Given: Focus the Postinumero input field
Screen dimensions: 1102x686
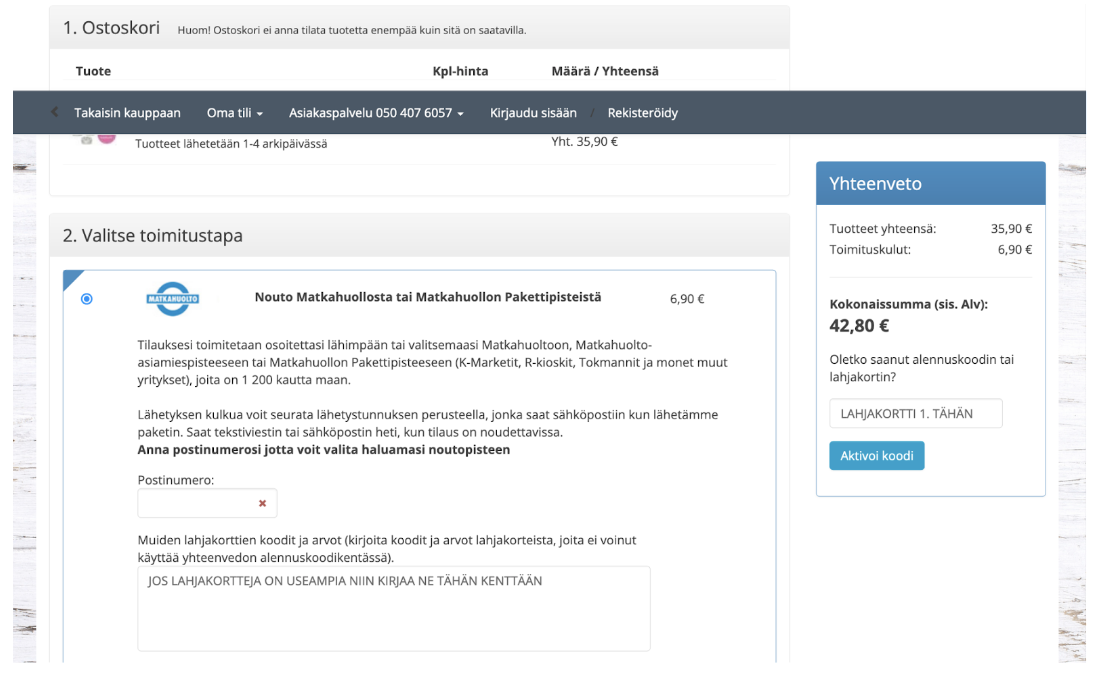Looking at the screenshot, I should tap(197, 503).
